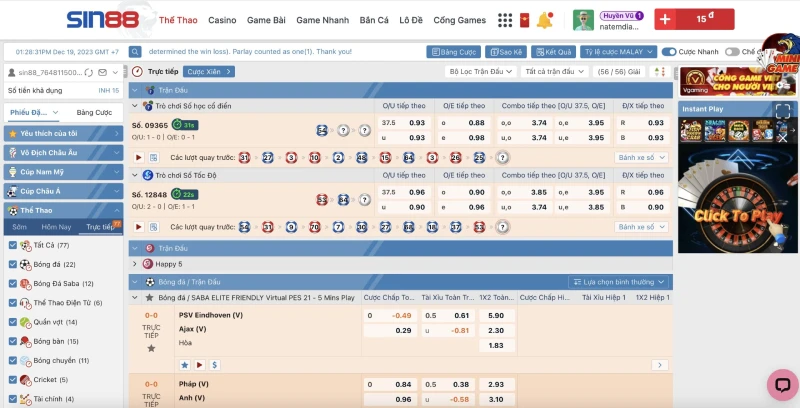Click the SIN88 logo

click(103, 20)
